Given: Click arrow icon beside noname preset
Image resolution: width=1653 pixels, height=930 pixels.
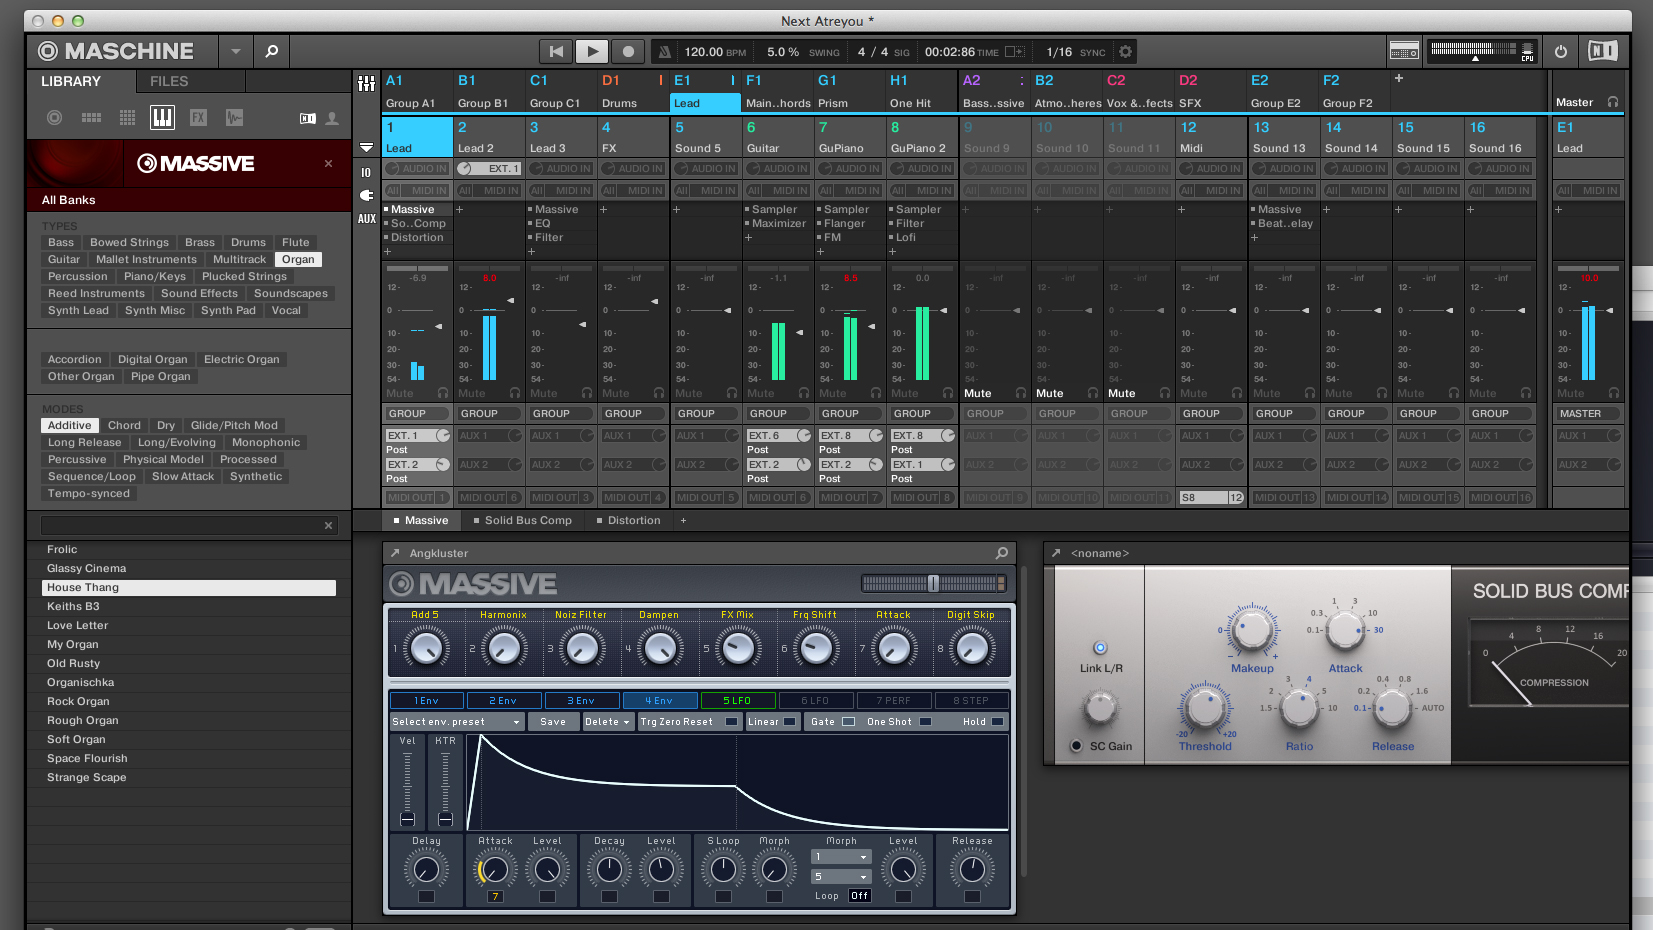Looking at the screenshot, I should point(1056,553).
